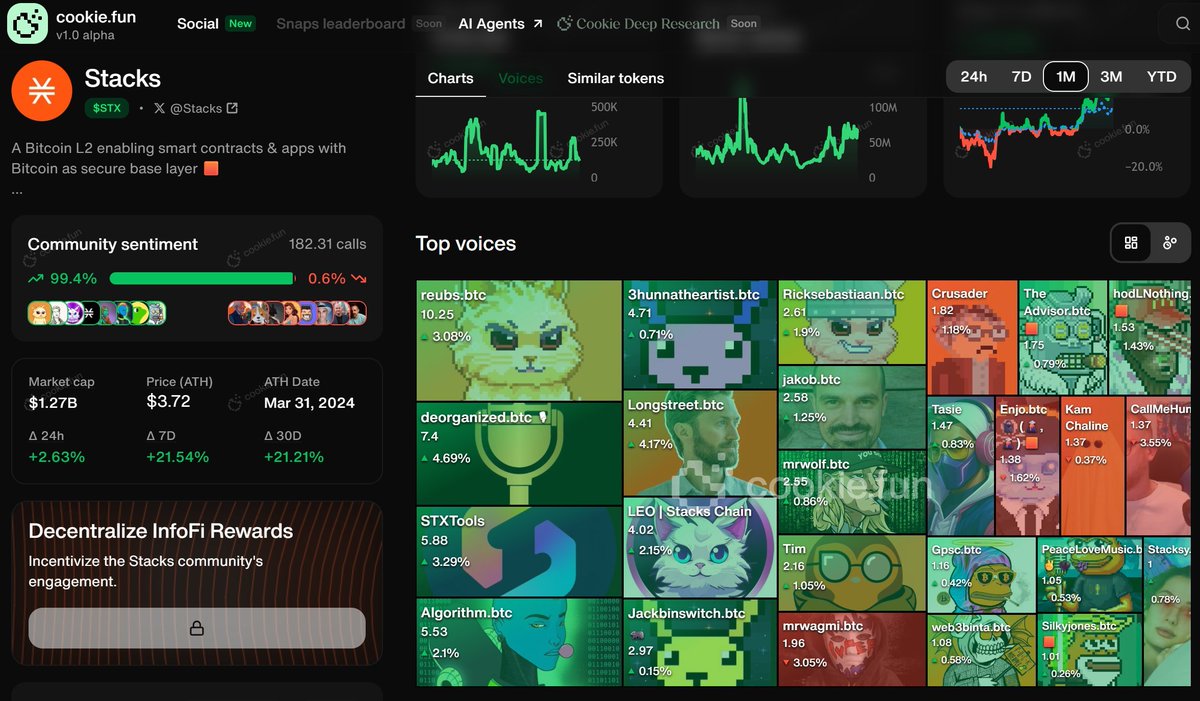Select the YTD time range
Image resolution: width=1200 pixels, height=701 pixels.
tap(1161, 77)
